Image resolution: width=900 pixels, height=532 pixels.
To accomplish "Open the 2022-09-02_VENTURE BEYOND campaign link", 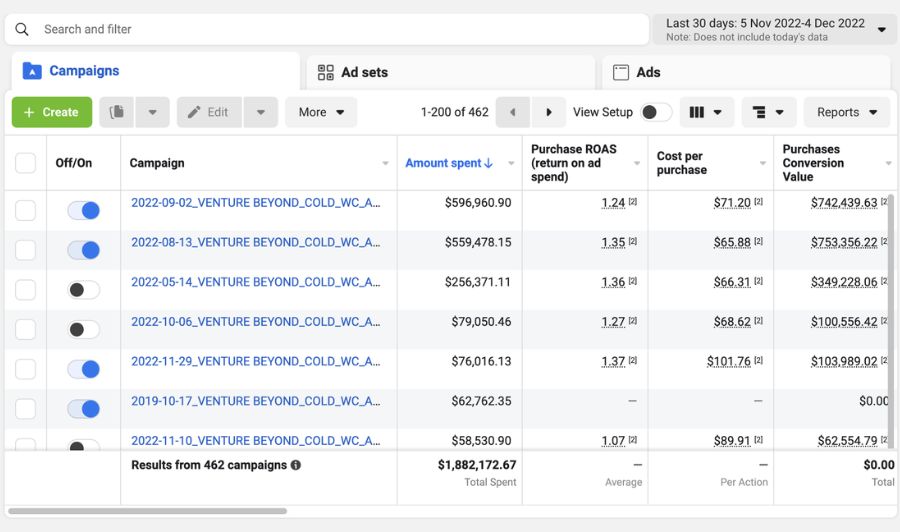I will click(x=255, y=203).
